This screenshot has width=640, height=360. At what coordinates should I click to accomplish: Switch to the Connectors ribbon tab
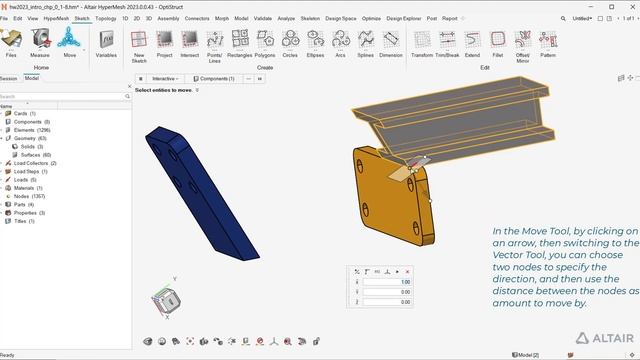pyautogui.click(x=197, y=18)
